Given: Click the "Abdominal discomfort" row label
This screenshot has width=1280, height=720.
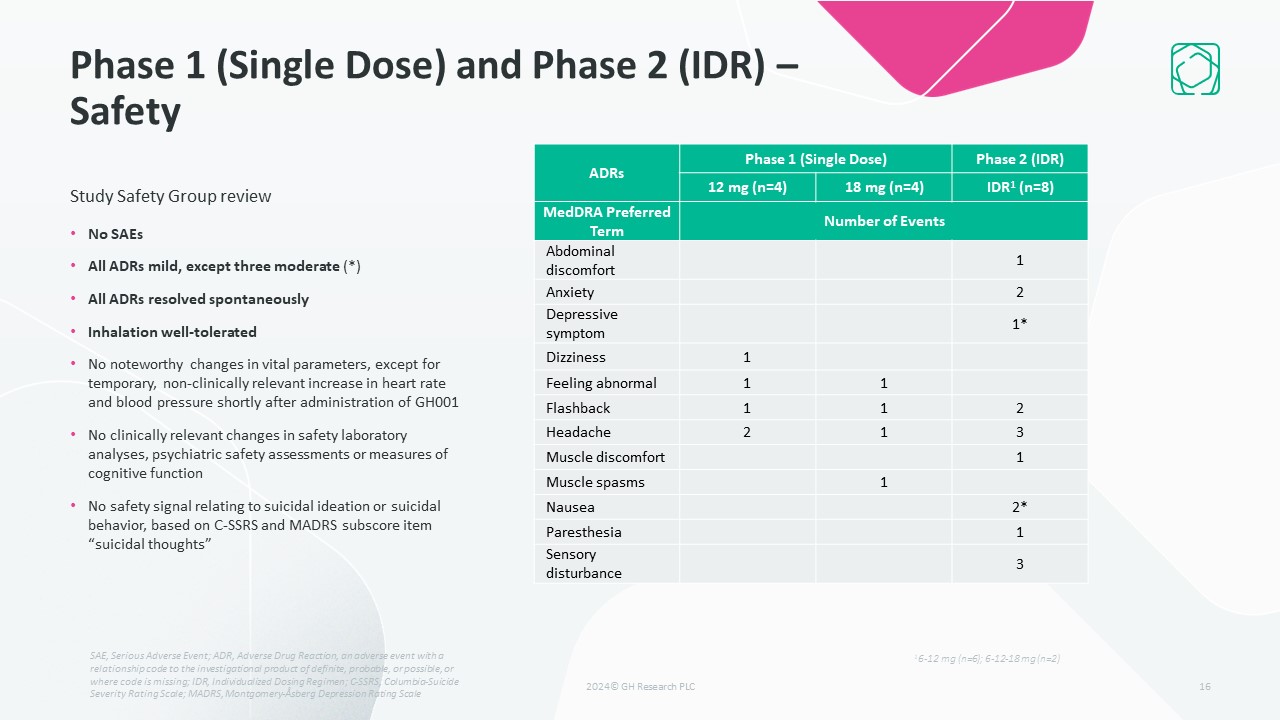Looking at the screenshot, I should [x=580, y=260].
